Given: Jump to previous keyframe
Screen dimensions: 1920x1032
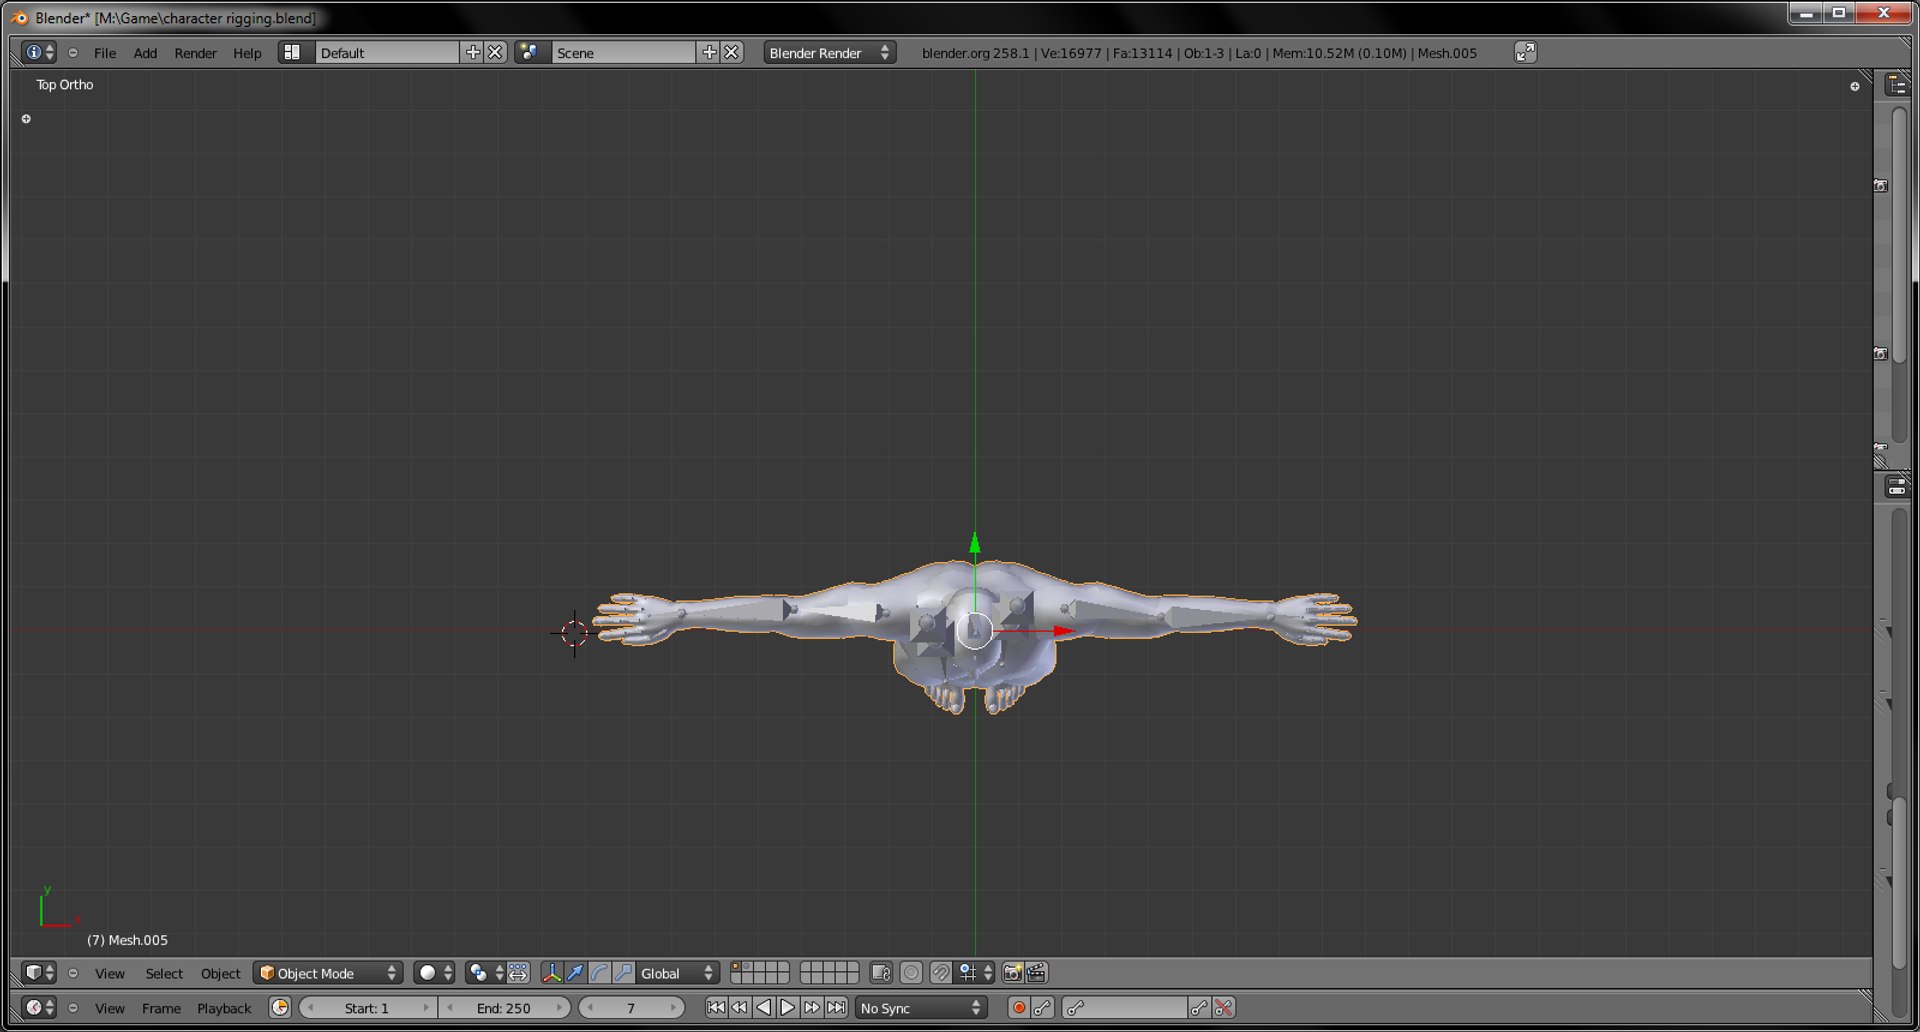Looking at the screenshot, I should (x=739, y=1008).
